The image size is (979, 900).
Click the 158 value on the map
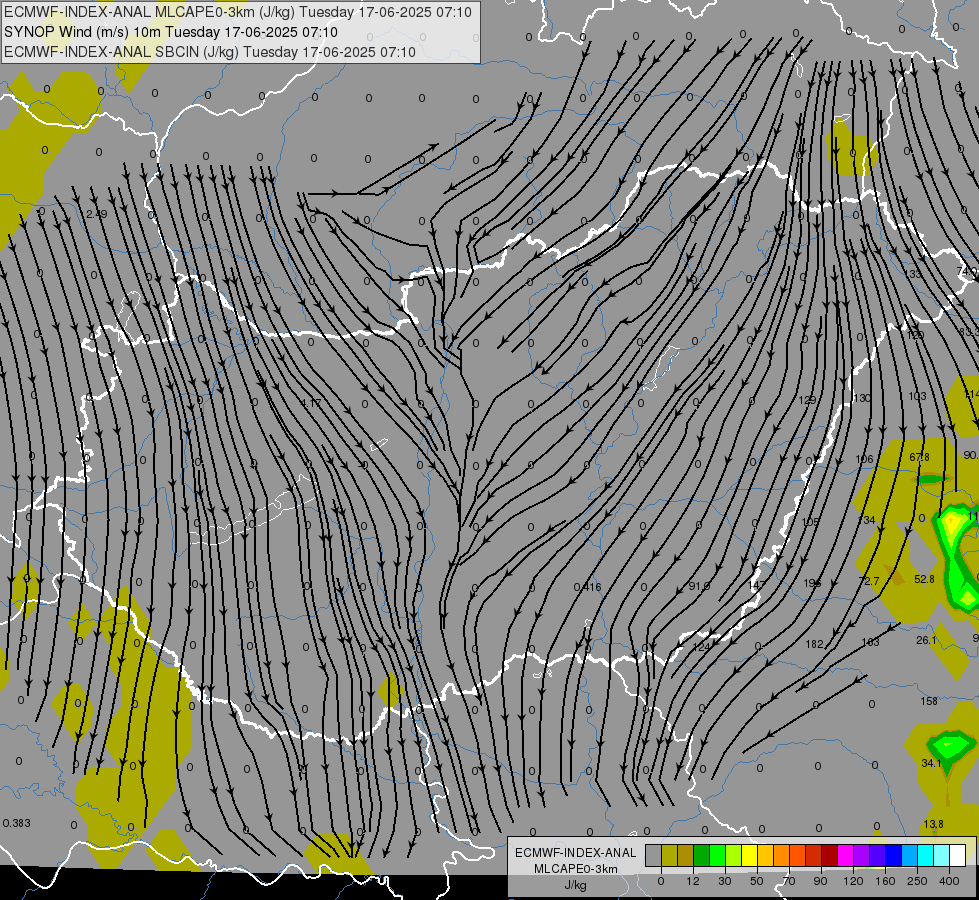(x=929, y=701)
